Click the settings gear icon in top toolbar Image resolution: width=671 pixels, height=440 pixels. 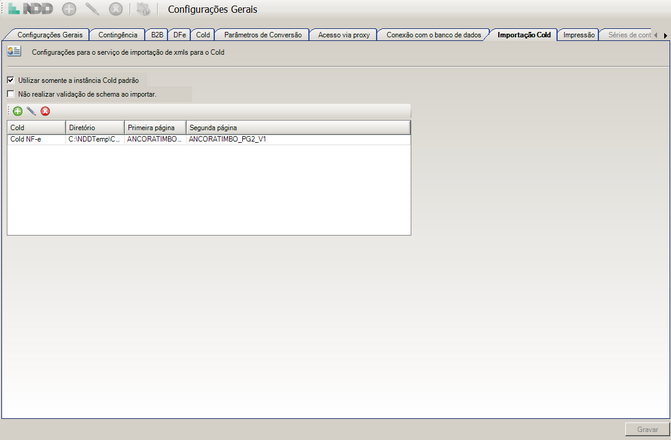(143, 9)
